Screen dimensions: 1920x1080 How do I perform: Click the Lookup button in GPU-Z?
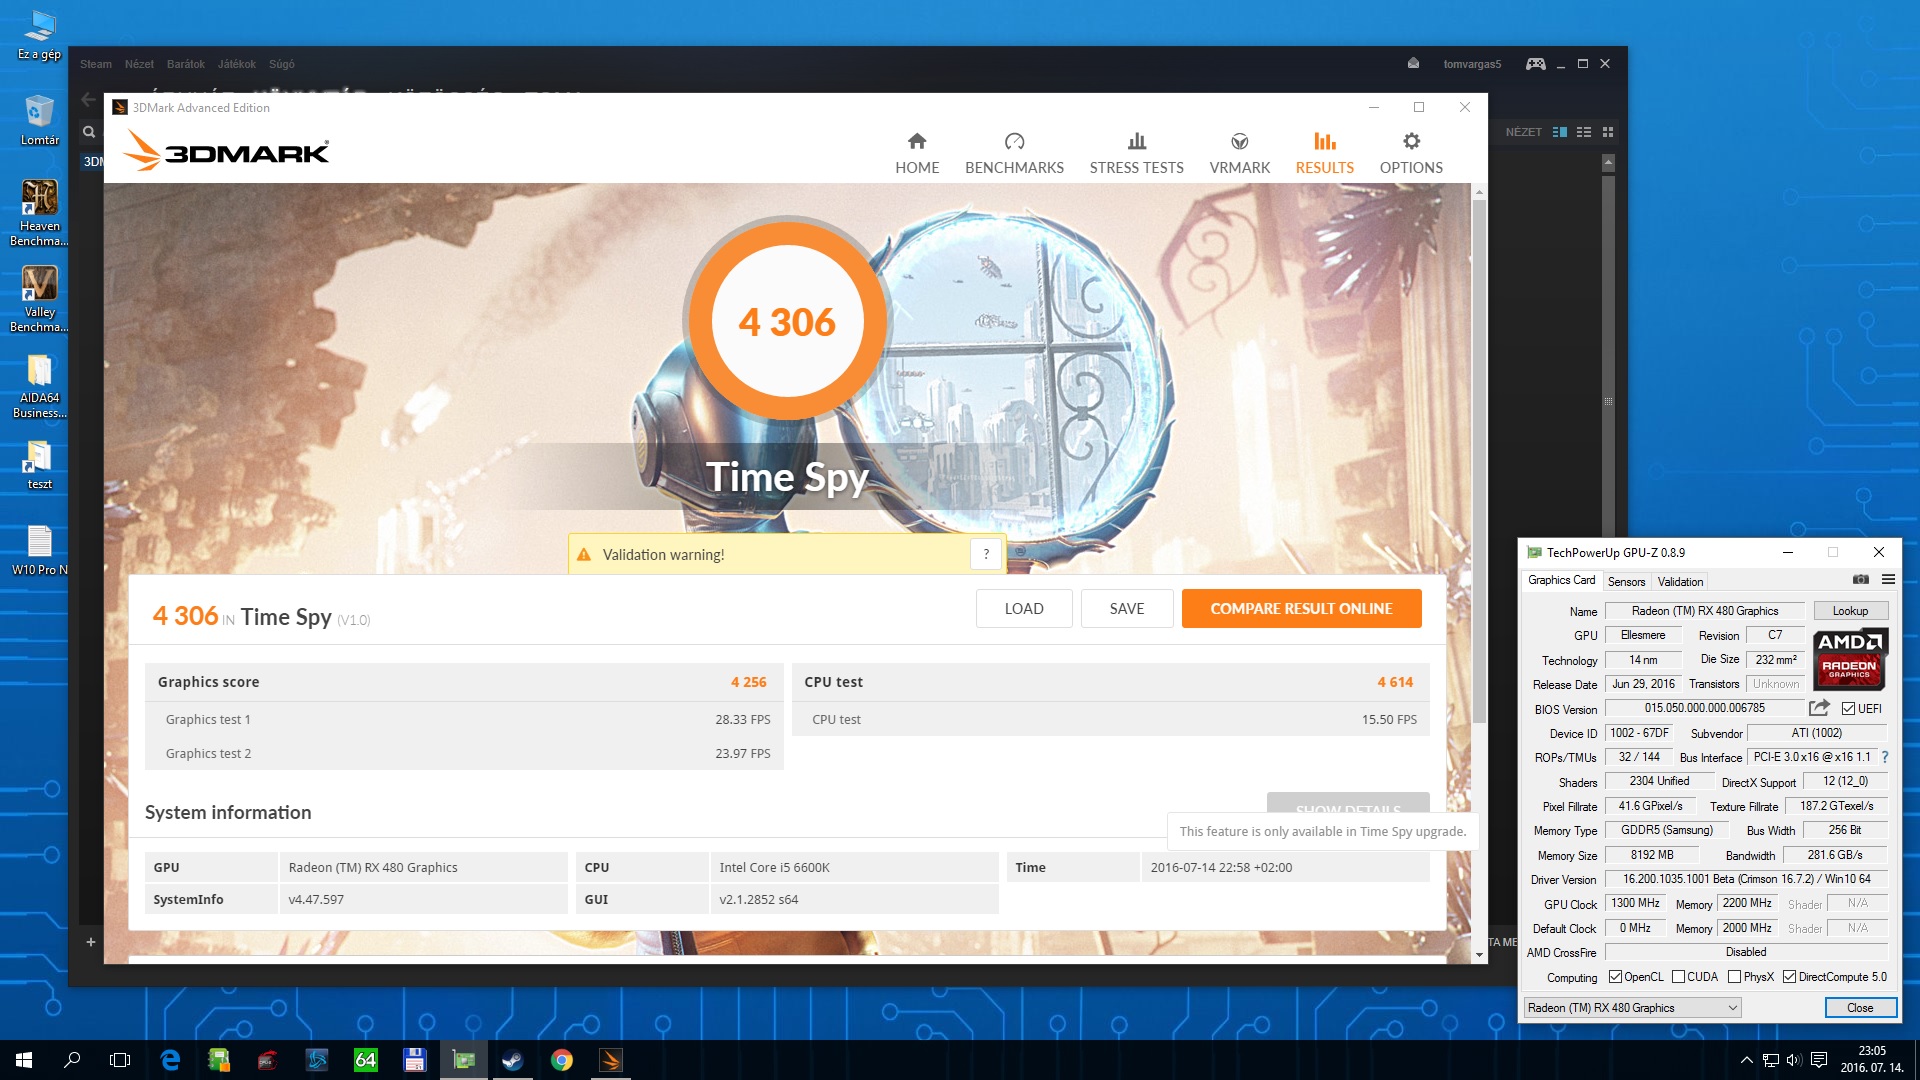point(1850,611)
